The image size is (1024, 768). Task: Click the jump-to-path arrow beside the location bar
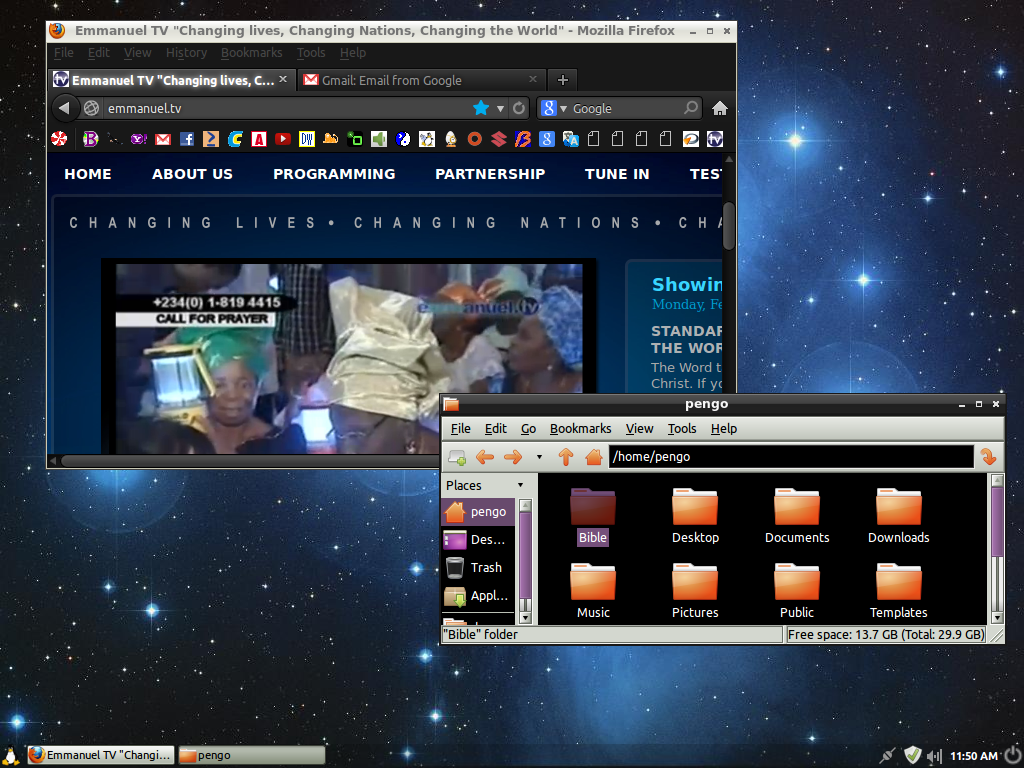coord(989,457)
